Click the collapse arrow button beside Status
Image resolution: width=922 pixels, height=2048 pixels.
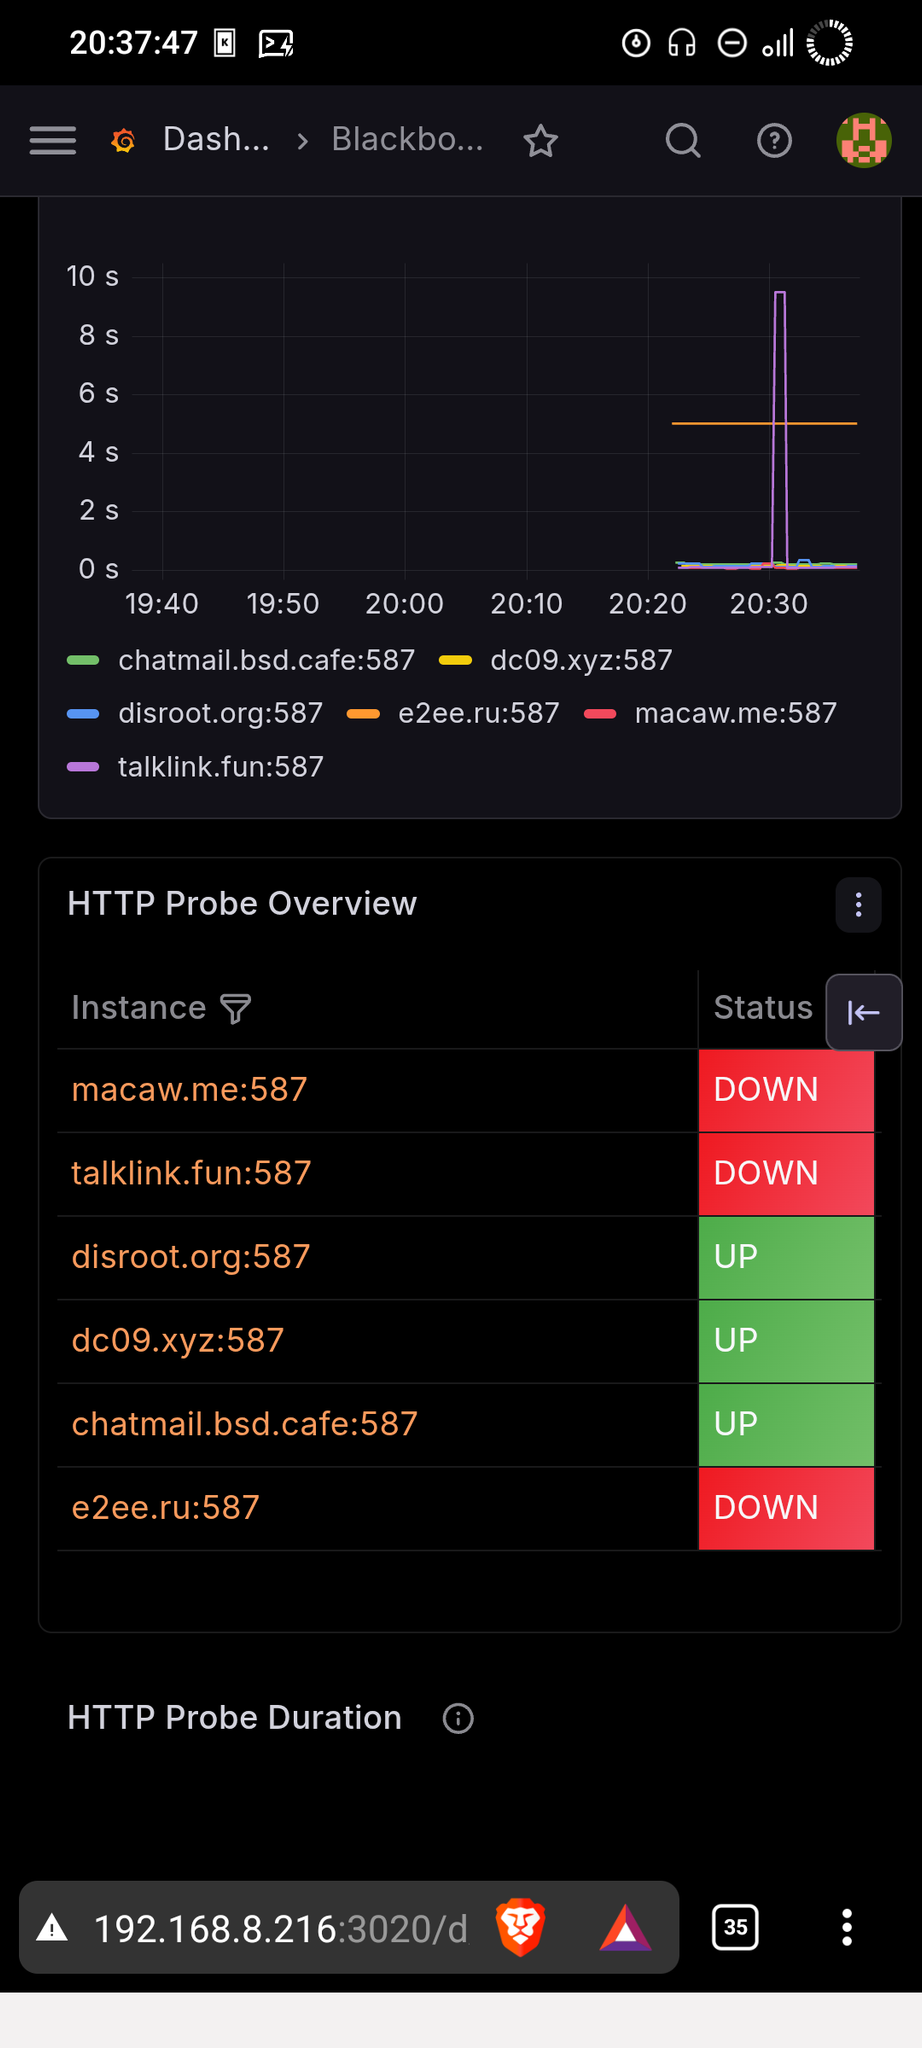click(x=864, y=1013)
